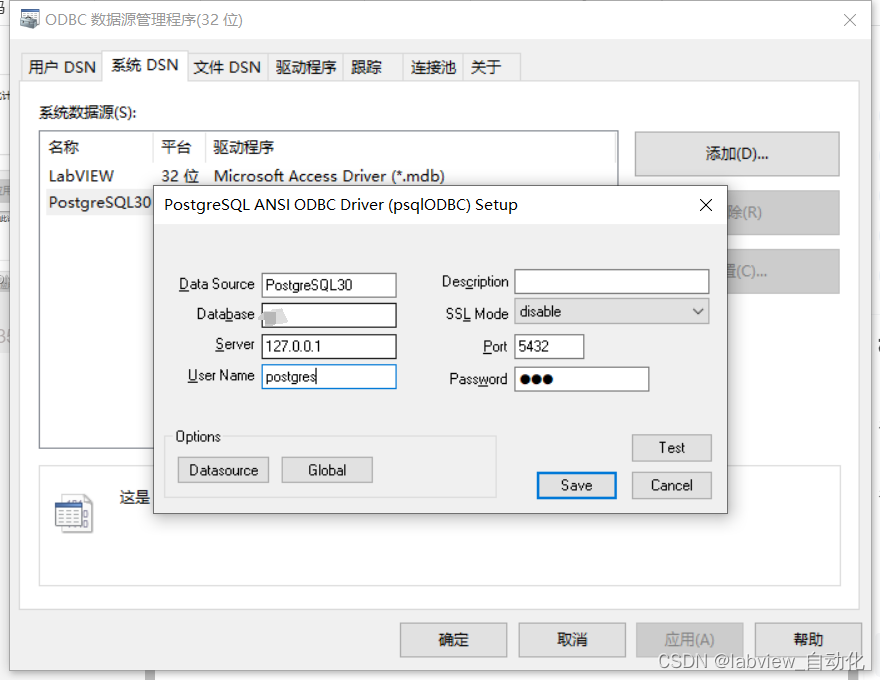Open Datasource options in the setup dialog
The height and width of the screenshot is (680, 880).
pyautogui.click(x=222, y=469)
